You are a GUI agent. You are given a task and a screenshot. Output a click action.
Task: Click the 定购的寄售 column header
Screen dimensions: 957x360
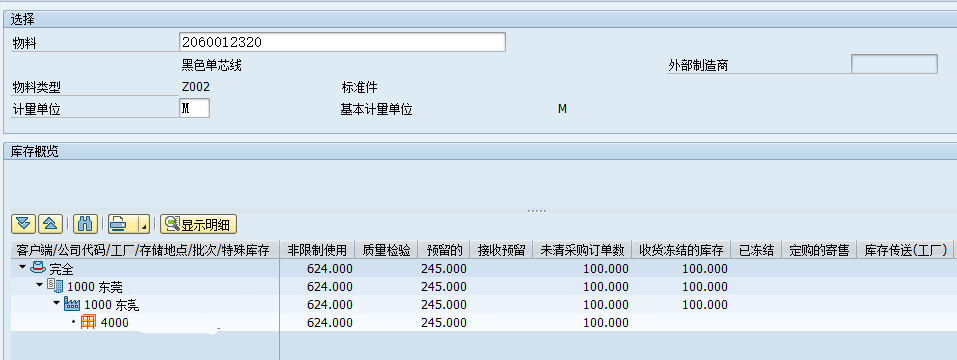coord(819,250)
